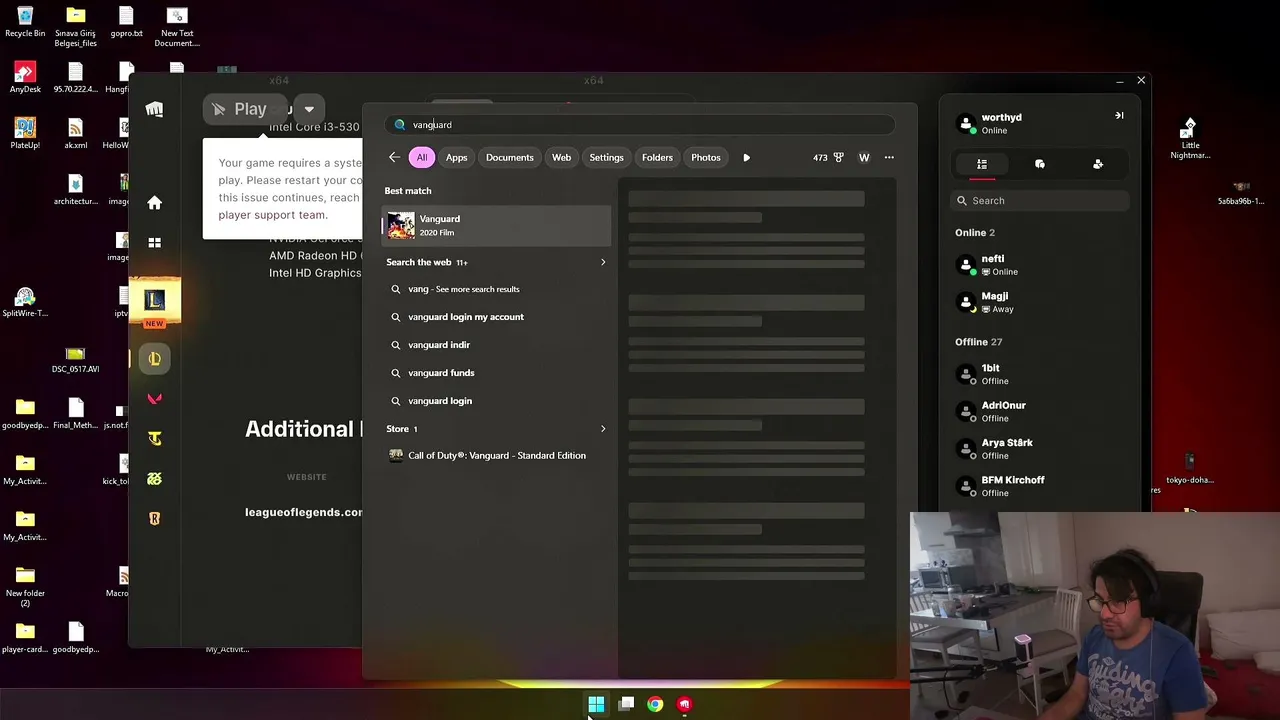Click the Riot fist logo in the sidebar
The width and height of the screenshot is (1280, 720).
154,109
